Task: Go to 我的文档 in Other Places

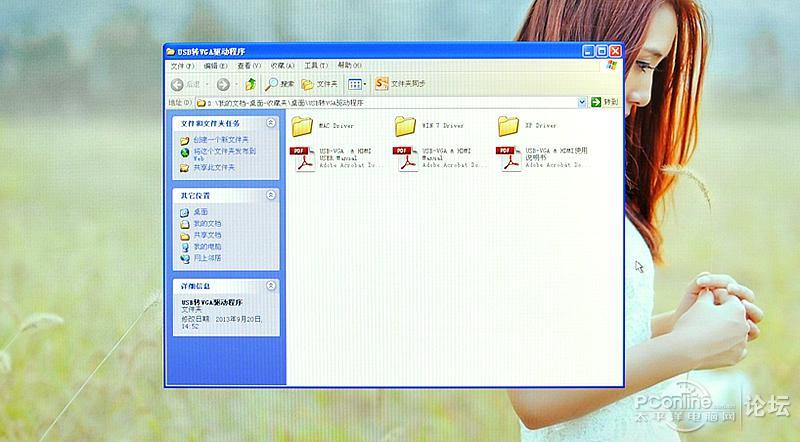Action: click(207, 224)
